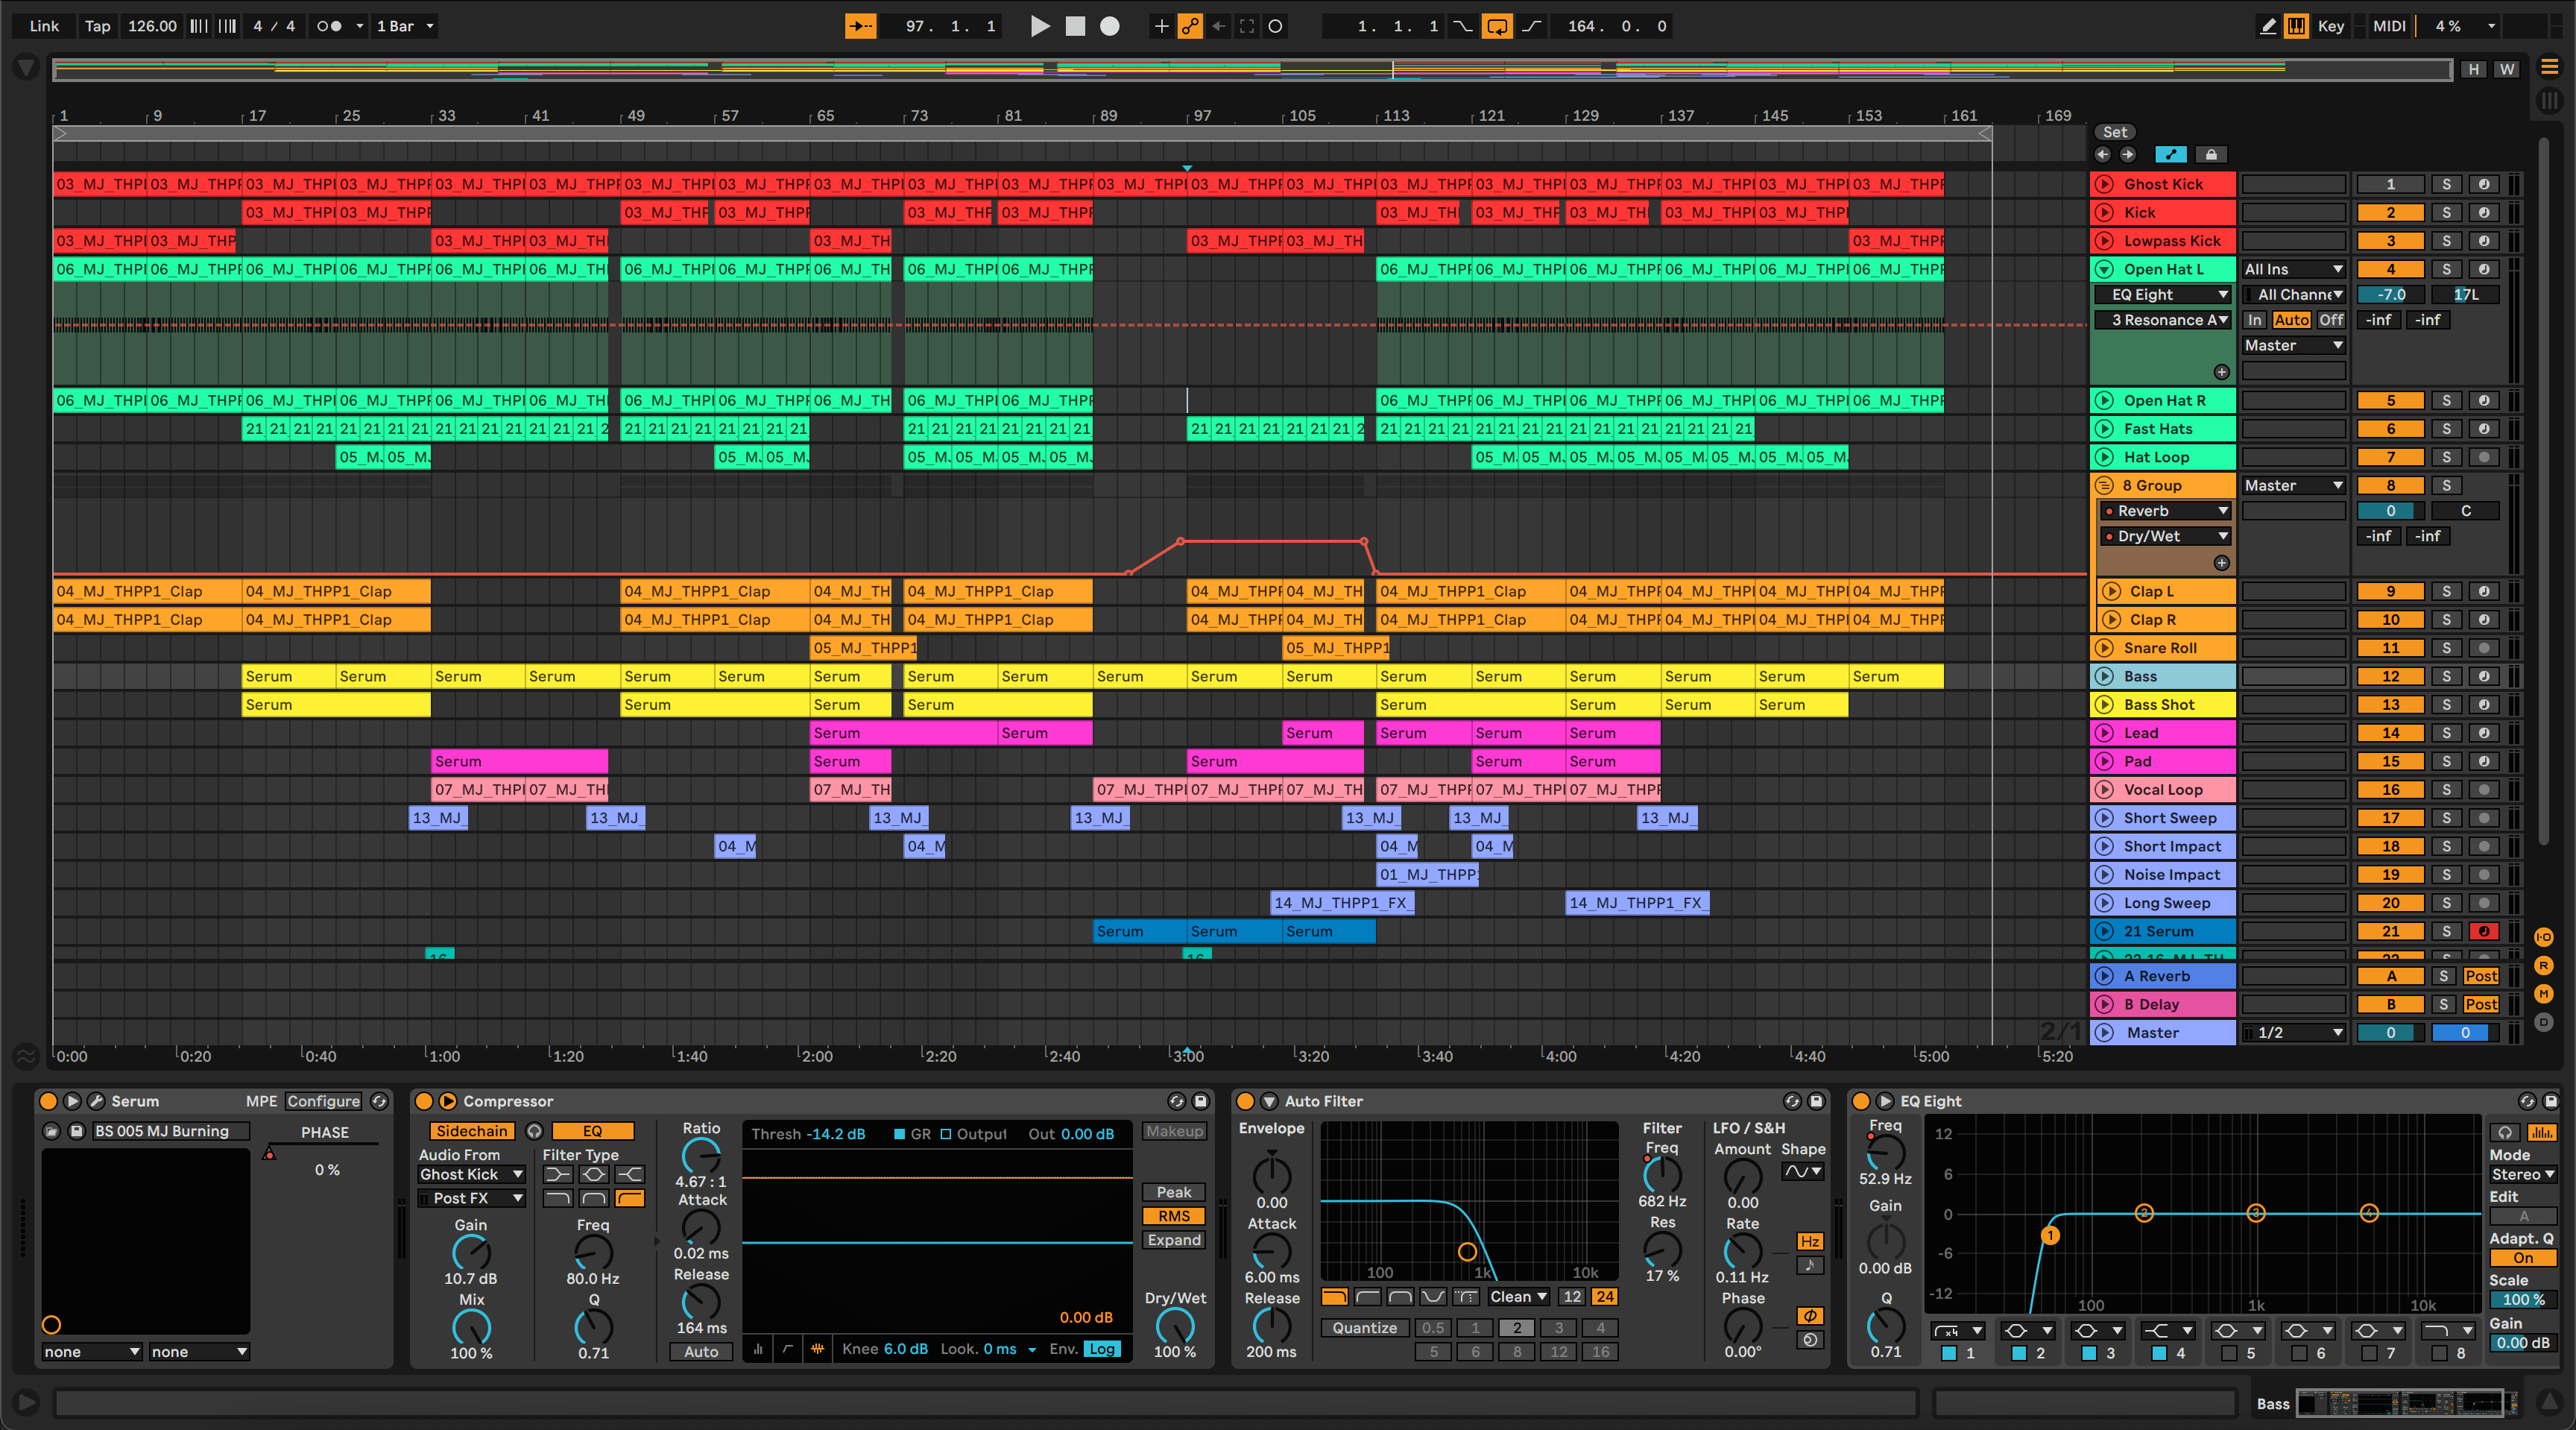Toggle track activator for Bass track
The image size is (2576, 1430).
click(2390, 676)
